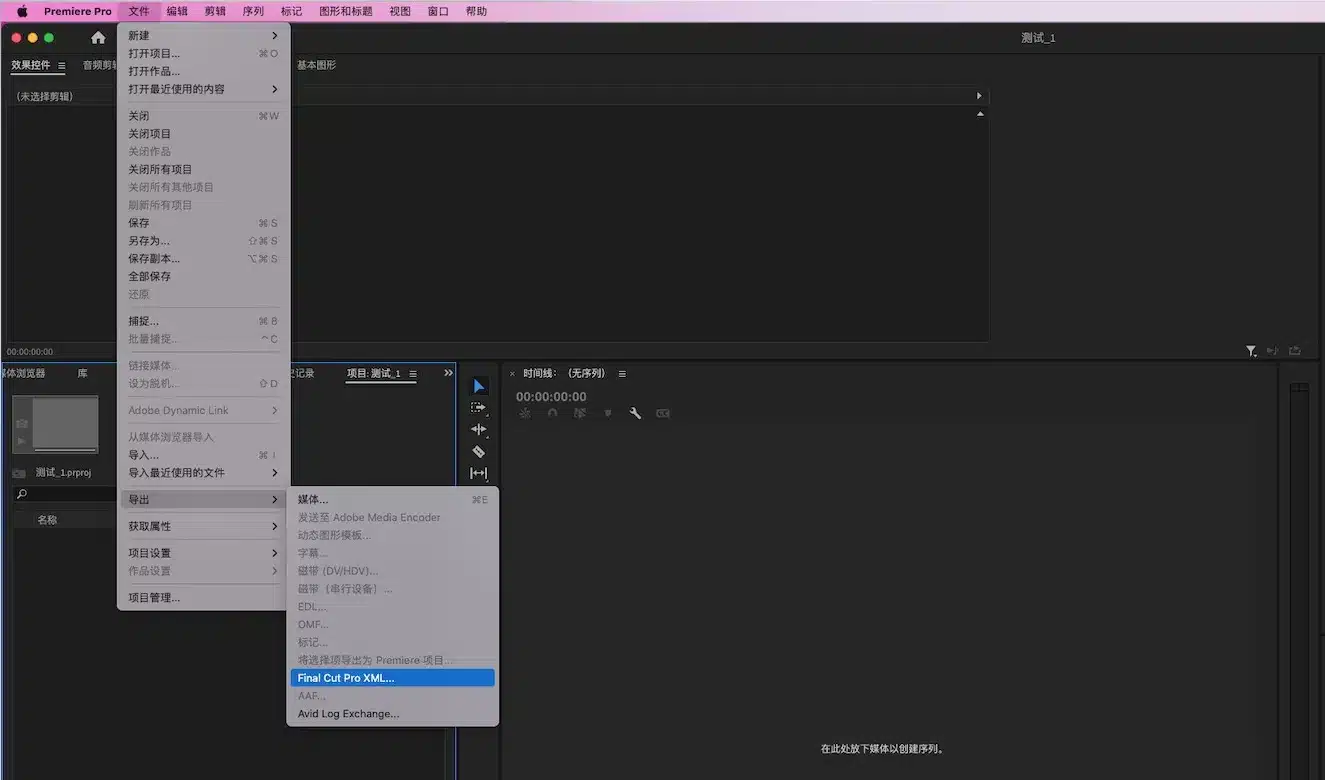Add marker icon in timeline header
The image size is (1325, 780).
[607, 413]
